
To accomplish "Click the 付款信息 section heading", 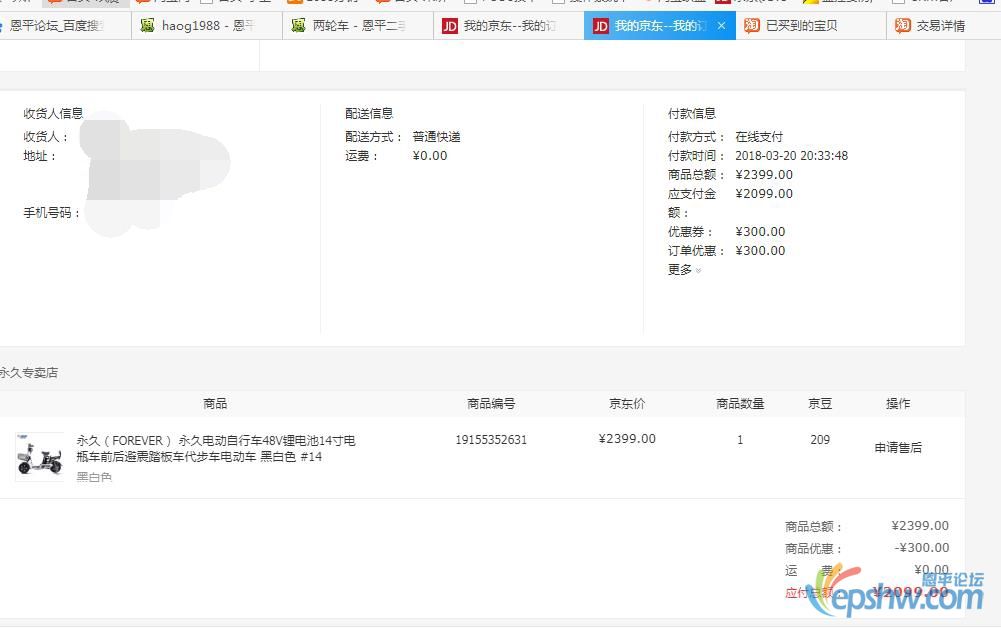I will click(691, 114).
